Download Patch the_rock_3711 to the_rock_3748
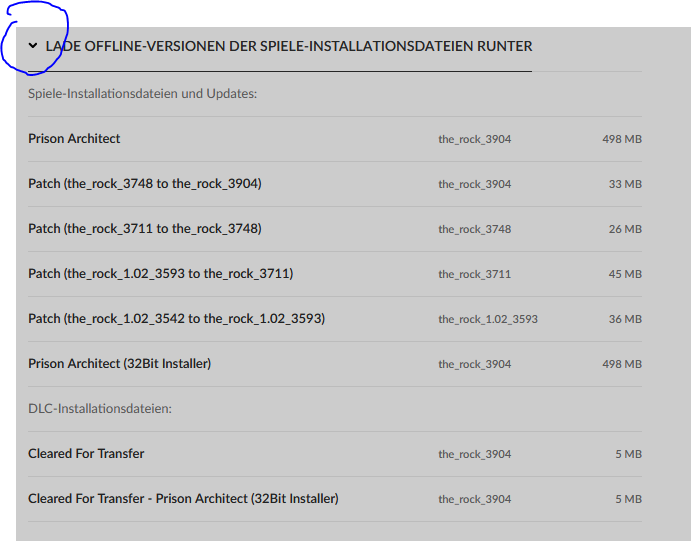691x541 pixels. point(145,229)
